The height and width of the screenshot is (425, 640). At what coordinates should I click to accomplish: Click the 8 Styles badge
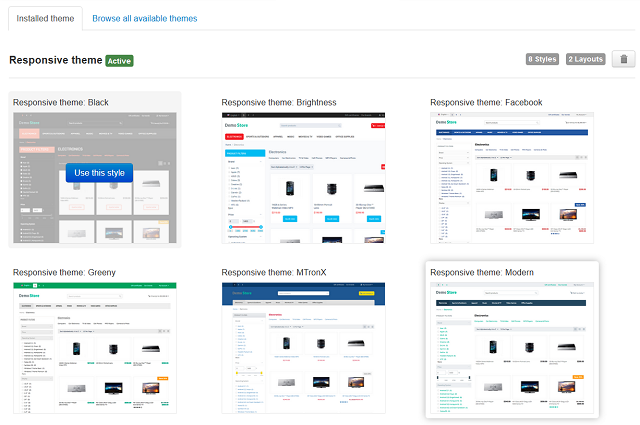542,59
